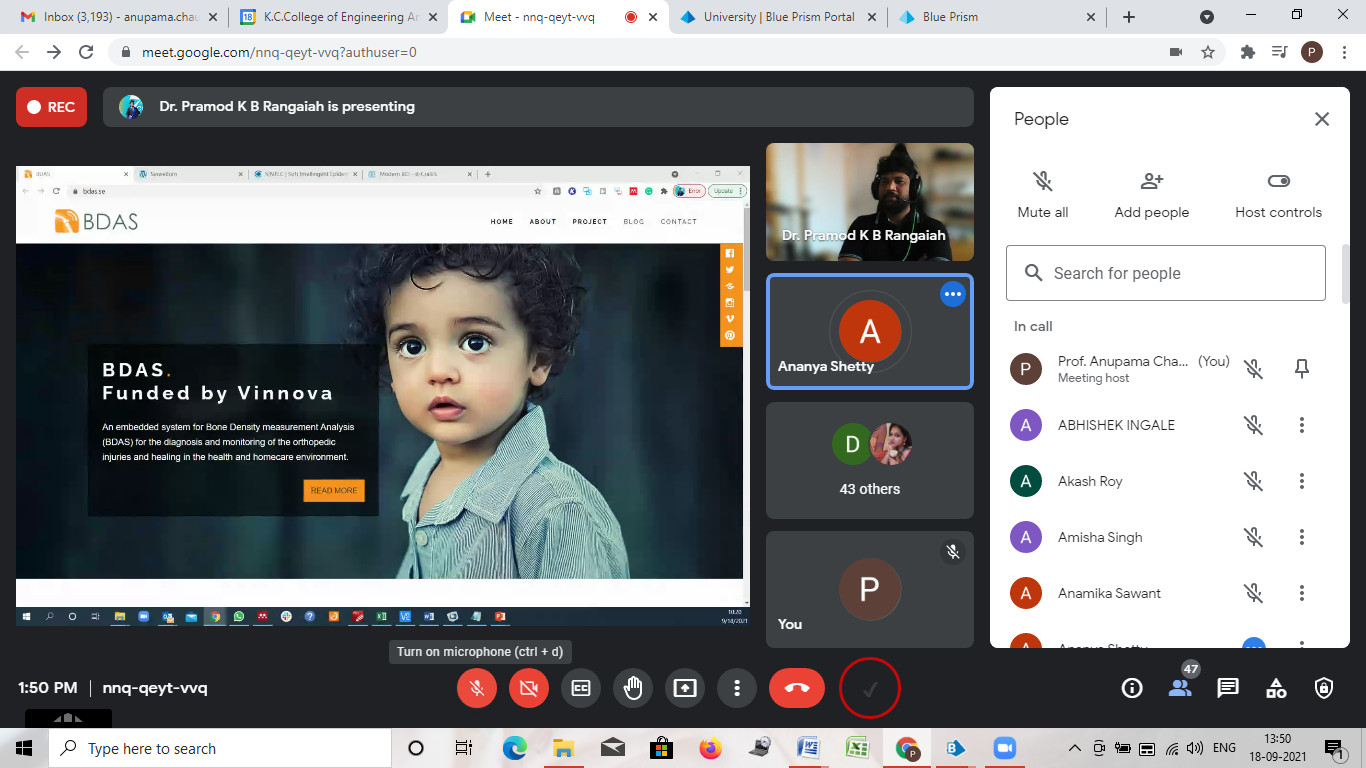Screen dimensions: 1366x768
Task: Turn on captions in the call
Action: click(x=581, y=688)
